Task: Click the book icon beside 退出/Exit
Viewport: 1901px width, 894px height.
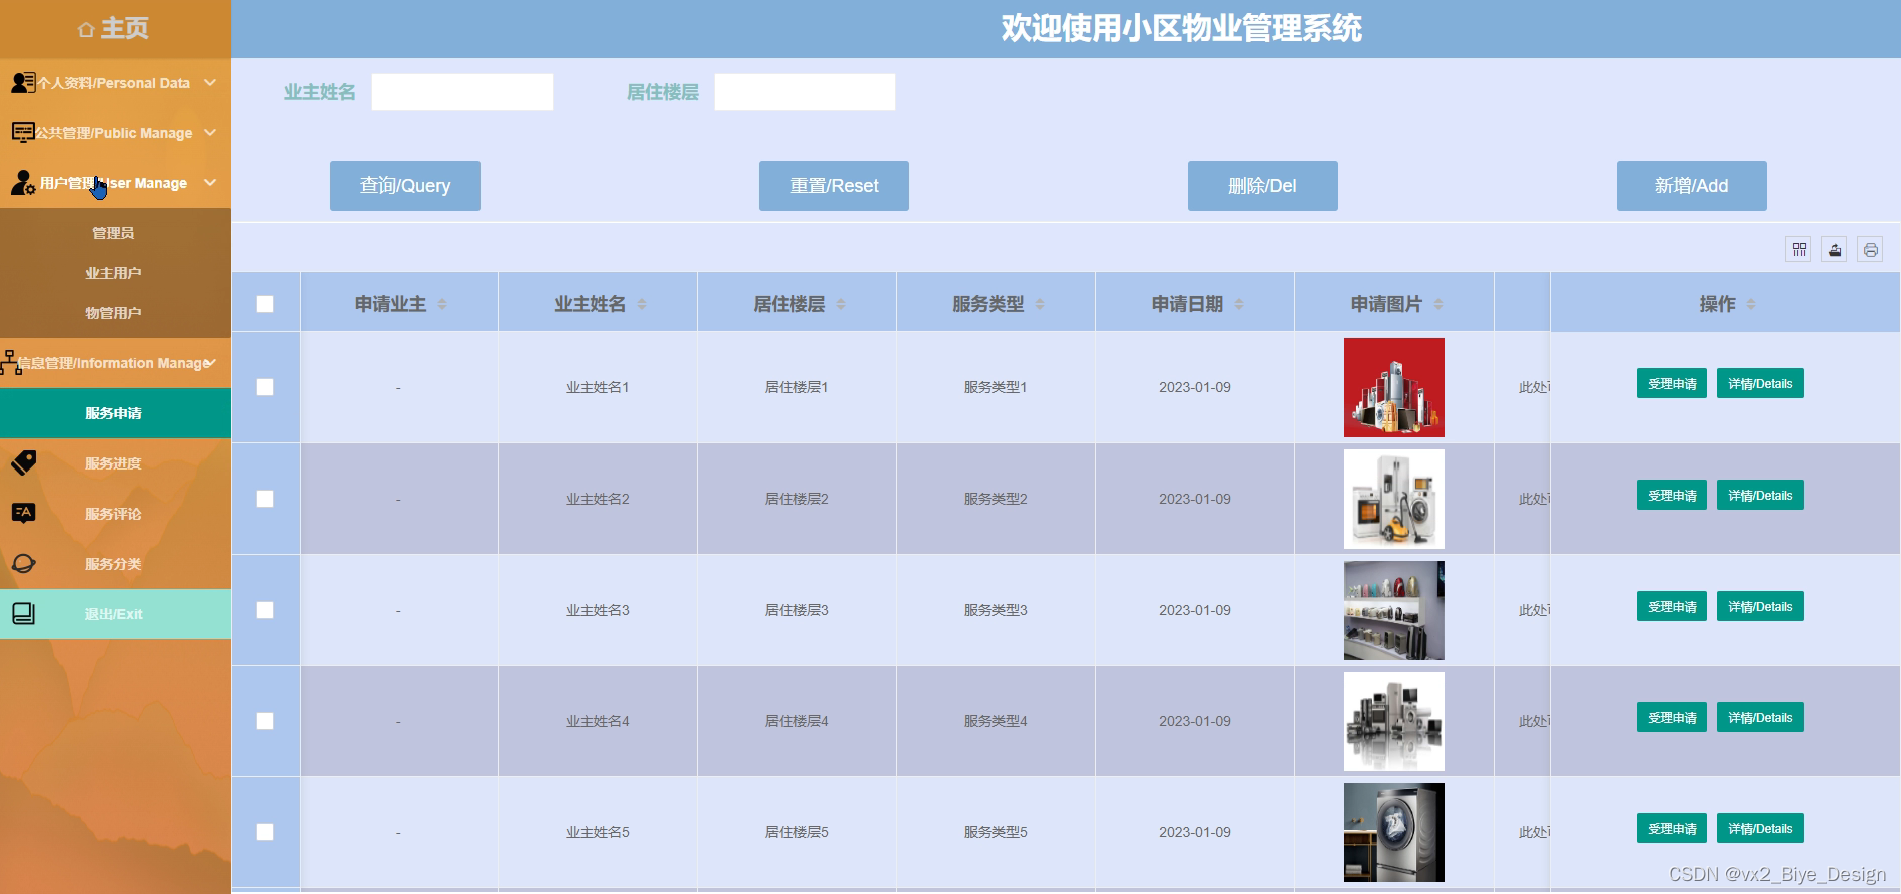Action: click(23, 613)
